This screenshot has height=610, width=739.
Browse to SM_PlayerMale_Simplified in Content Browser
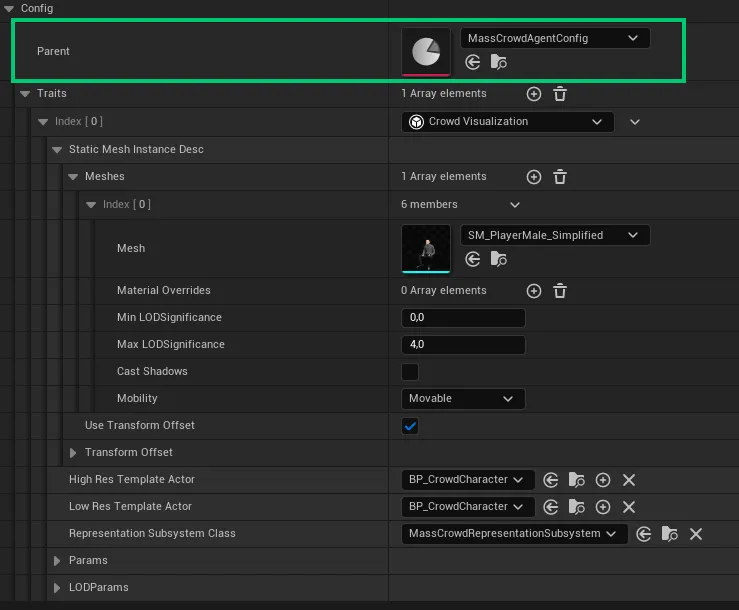(x=499, y=259)
